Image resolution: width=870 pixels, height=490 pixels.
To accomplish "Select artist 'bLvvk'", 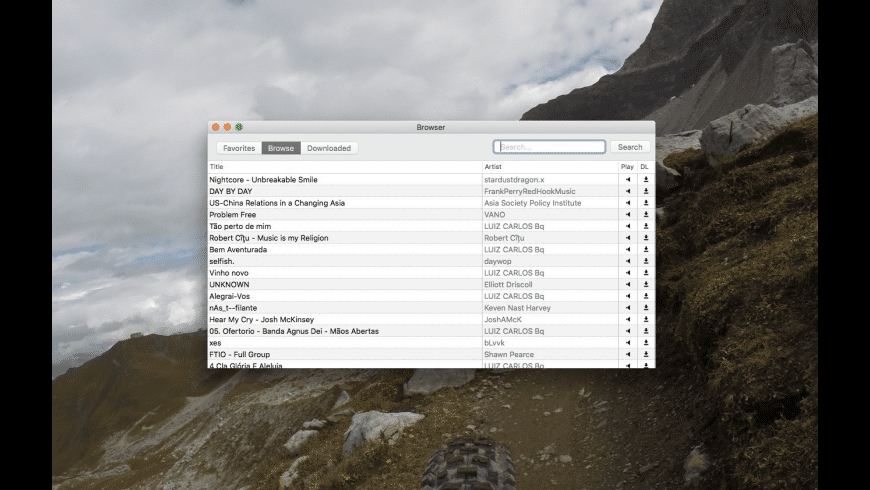I will (x=494, y=342).
